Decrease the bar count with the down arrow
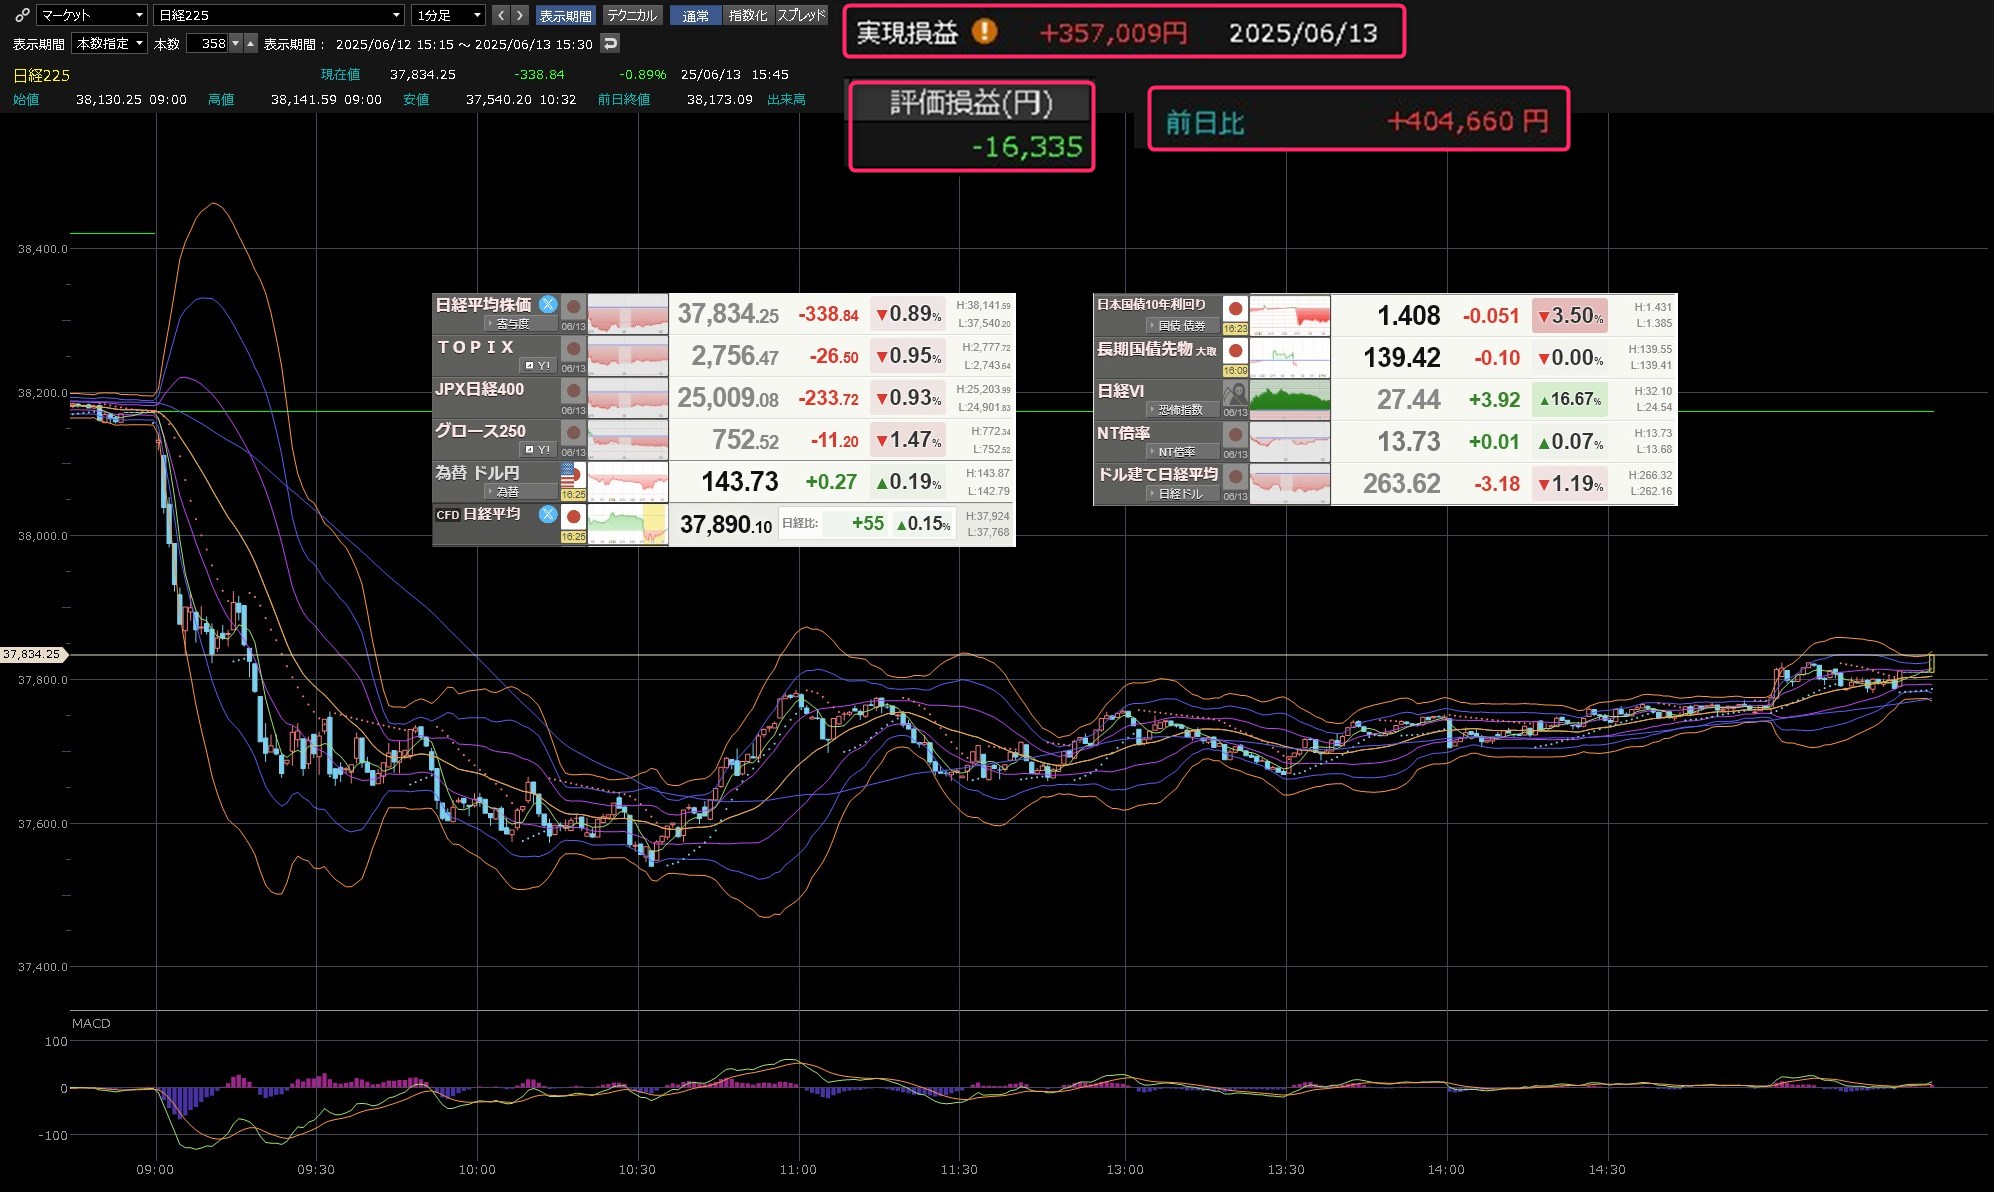Screen dimensions: 1994x1192 click(x=236, y=44)
